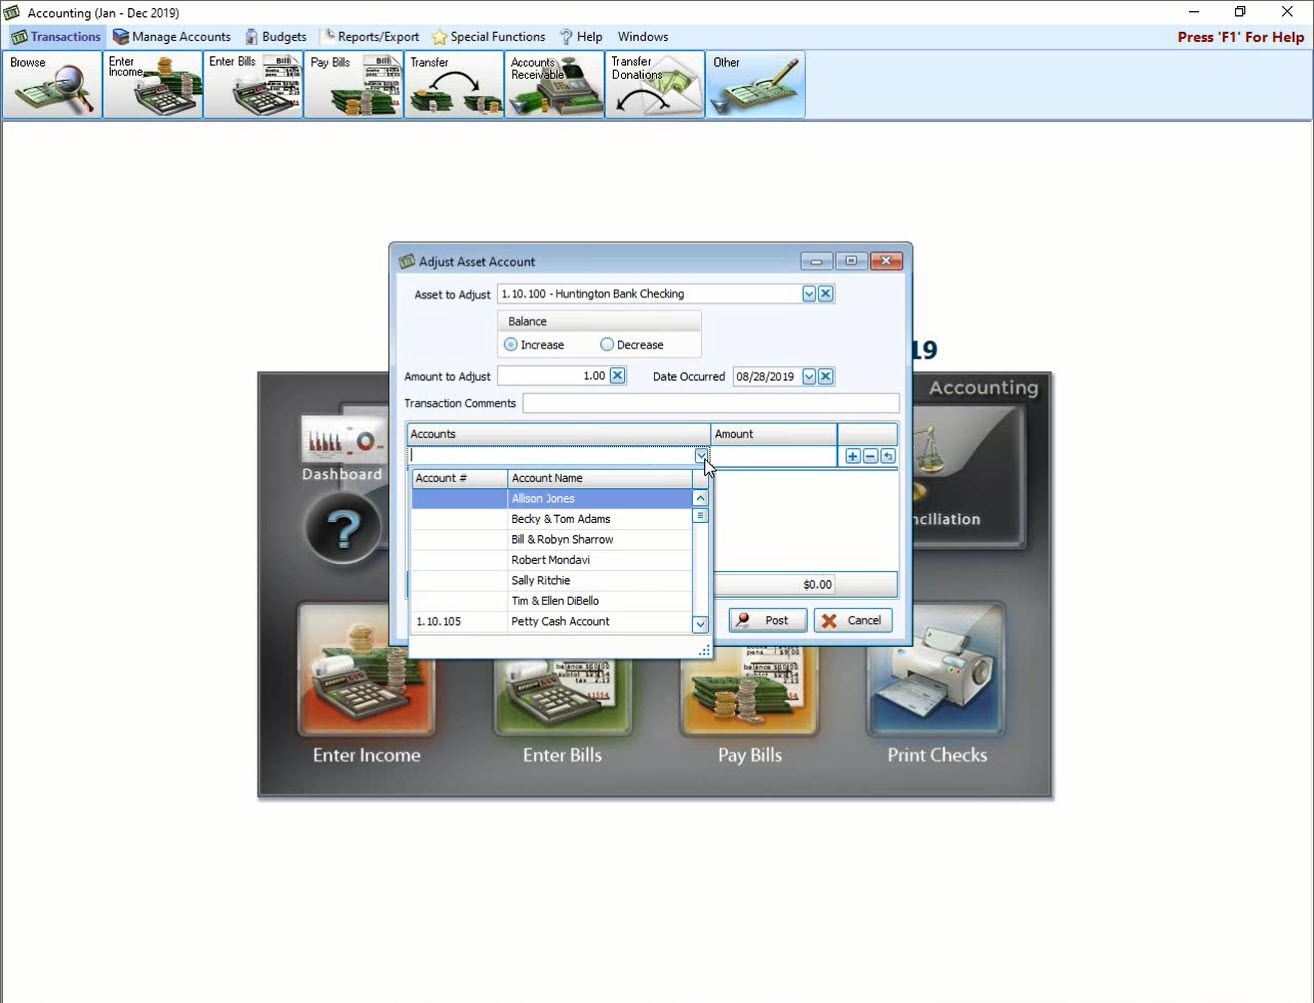This screenshot has width=1314, height=1003.
Task: Select the Decrease balance radio button
Action: pyautogui.click(x=607, y=344)
